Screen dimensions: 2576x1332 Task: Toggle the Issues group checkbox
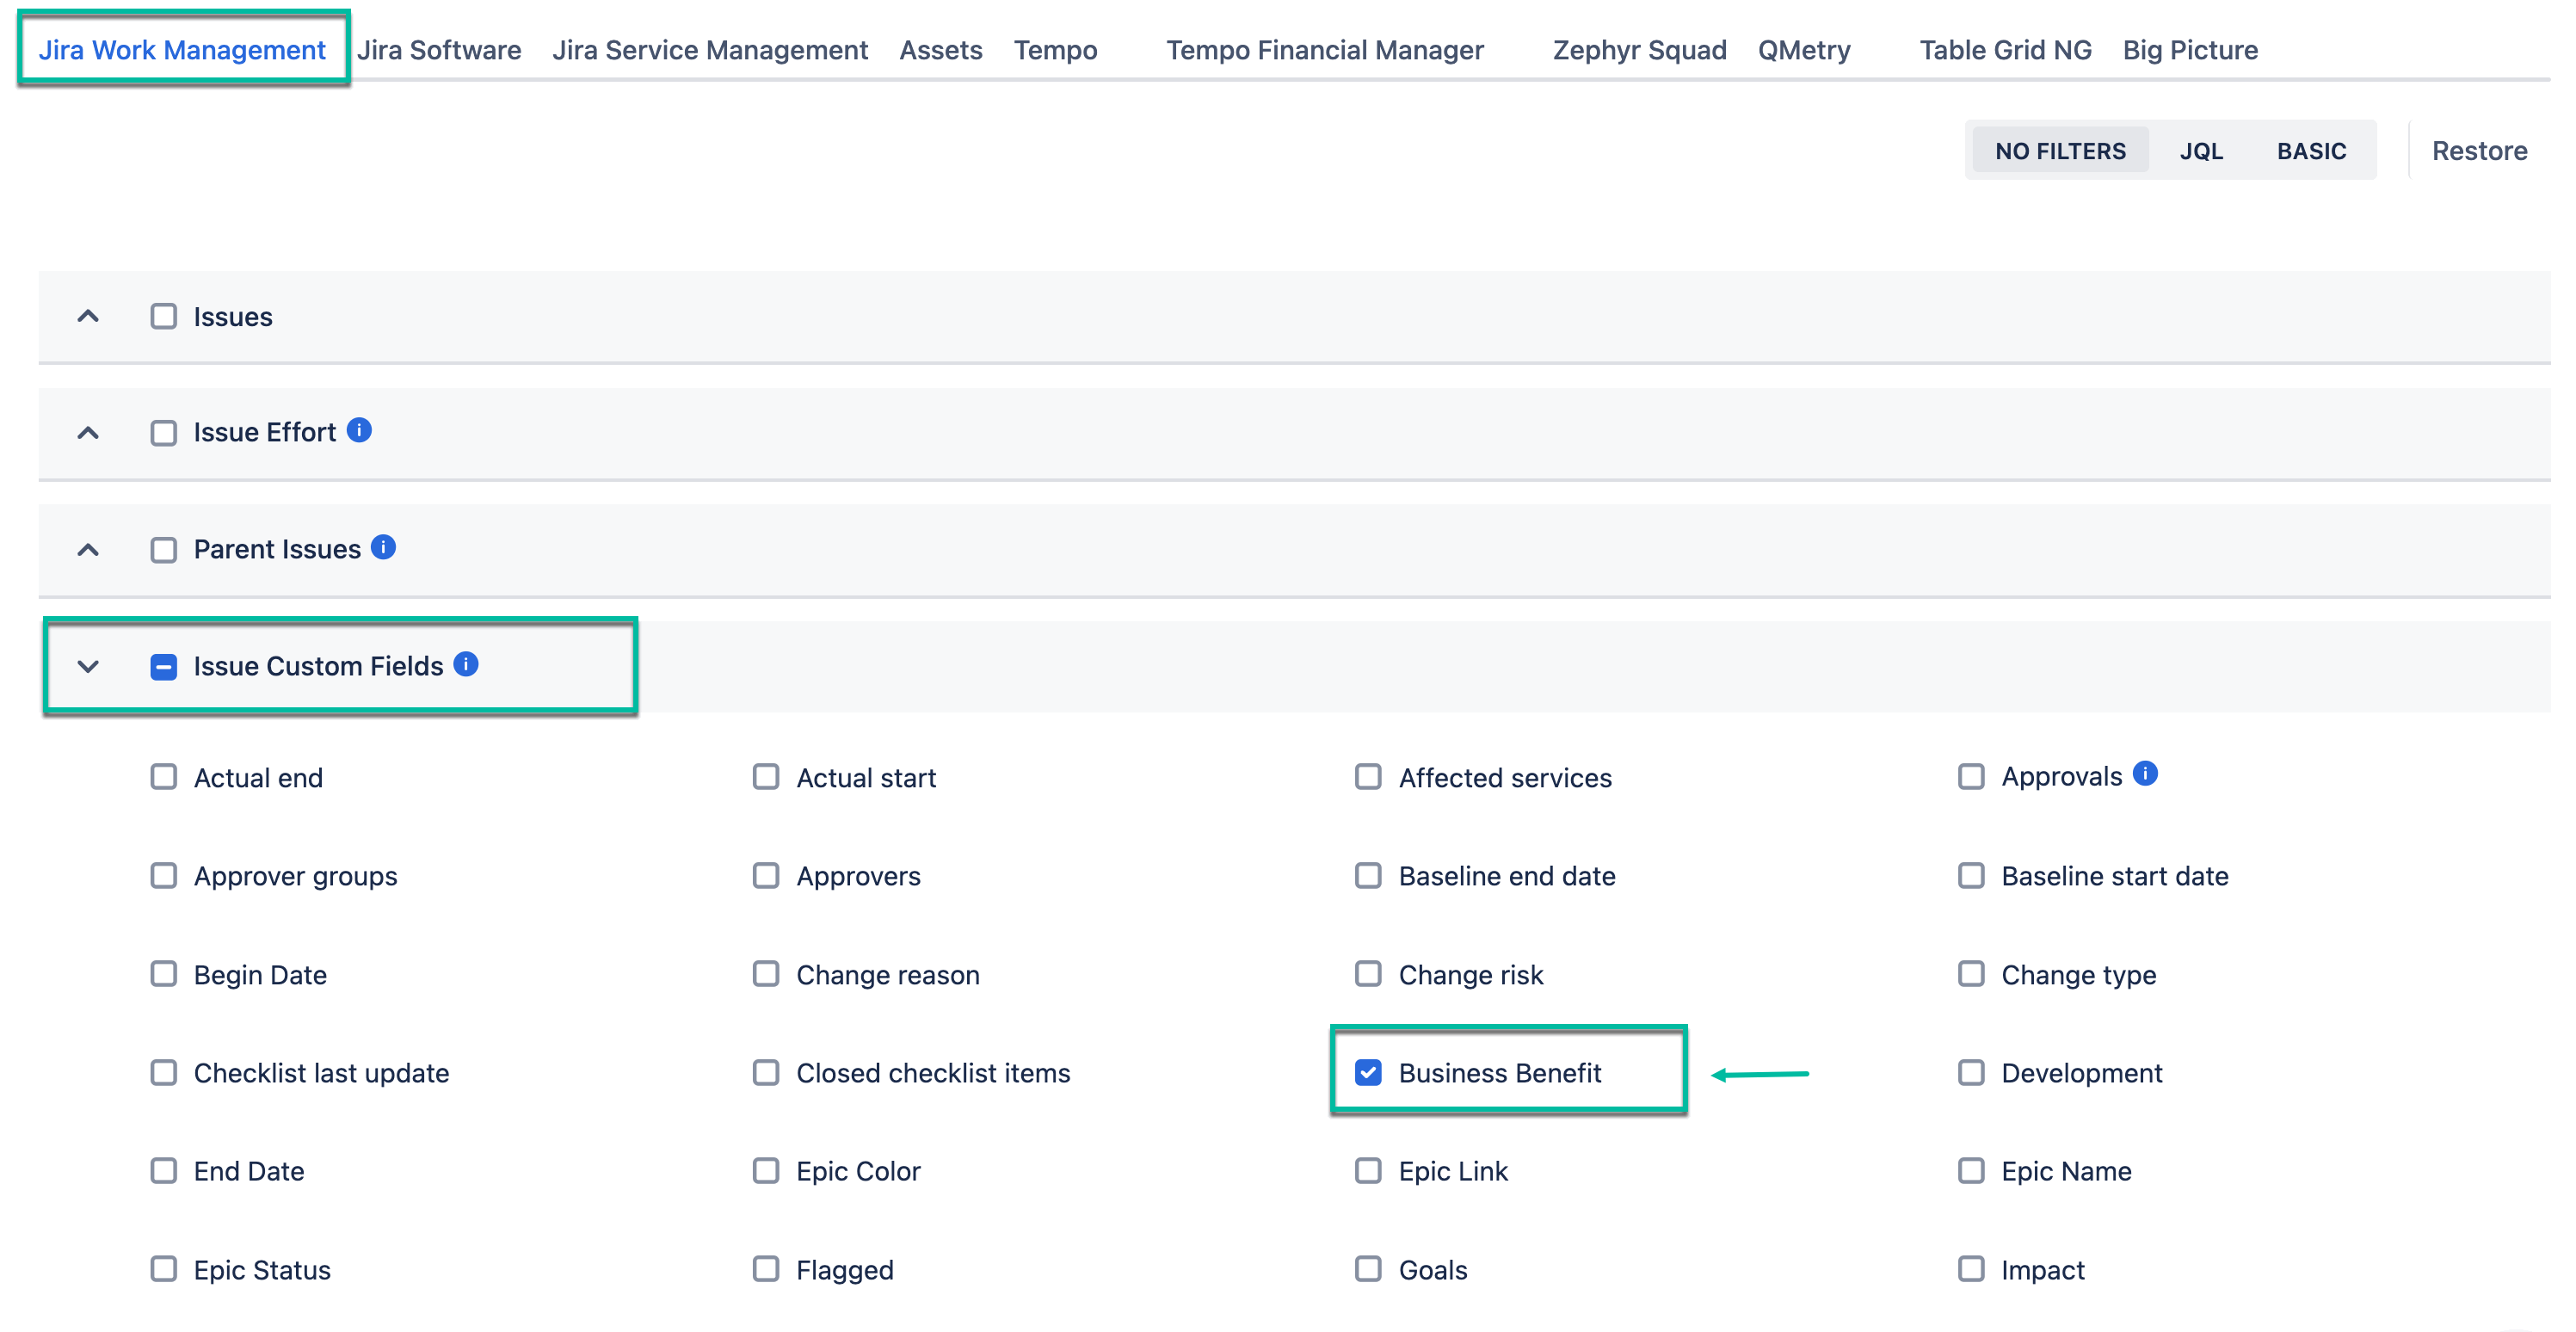click(163, 315)
